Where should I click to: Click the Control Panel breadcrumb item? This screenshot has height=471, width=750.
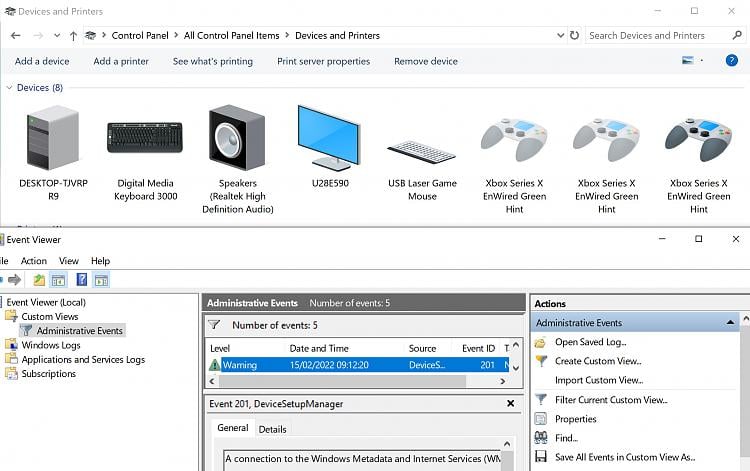pos(140,35)
